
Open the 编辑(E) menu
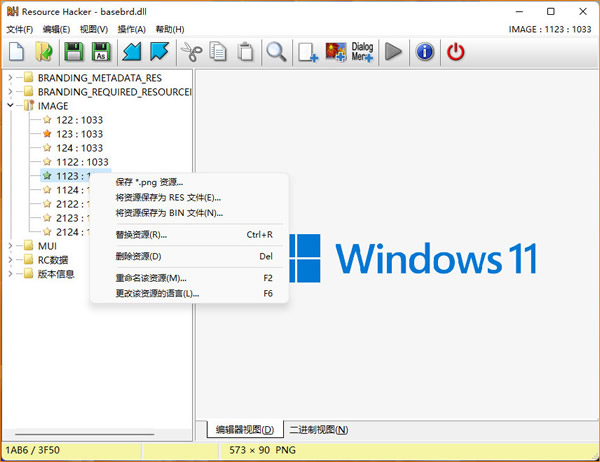(56, 29)
